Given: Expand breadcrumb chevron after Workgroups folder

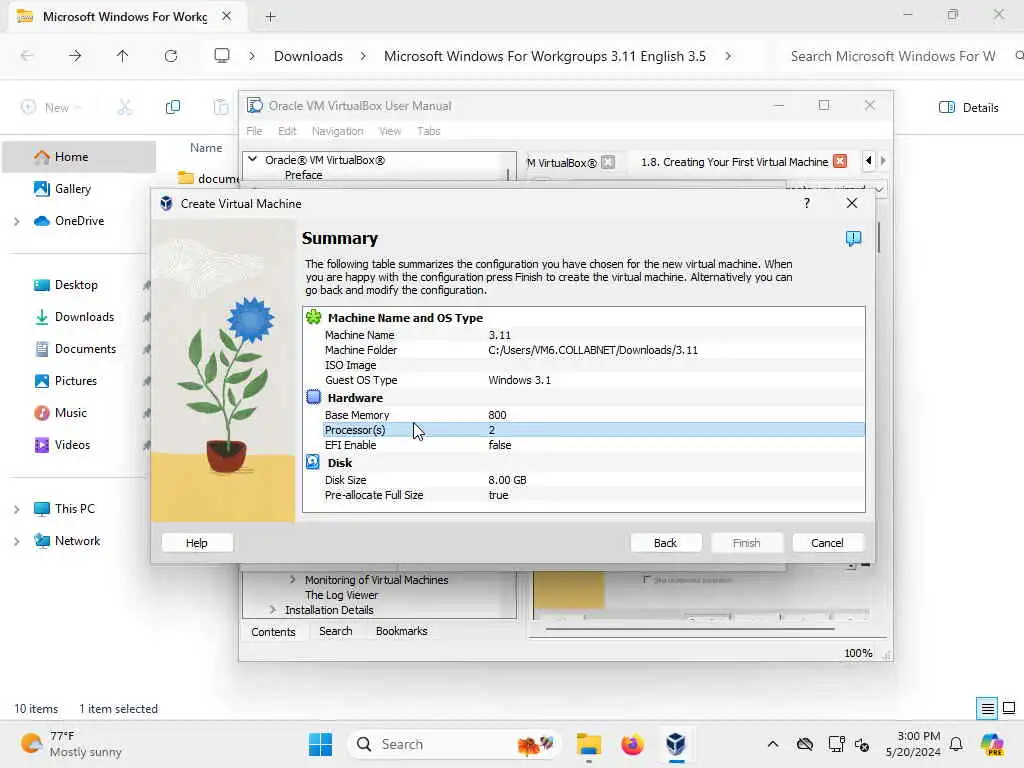Looking at the screenshot, I should tap(728, 56).
